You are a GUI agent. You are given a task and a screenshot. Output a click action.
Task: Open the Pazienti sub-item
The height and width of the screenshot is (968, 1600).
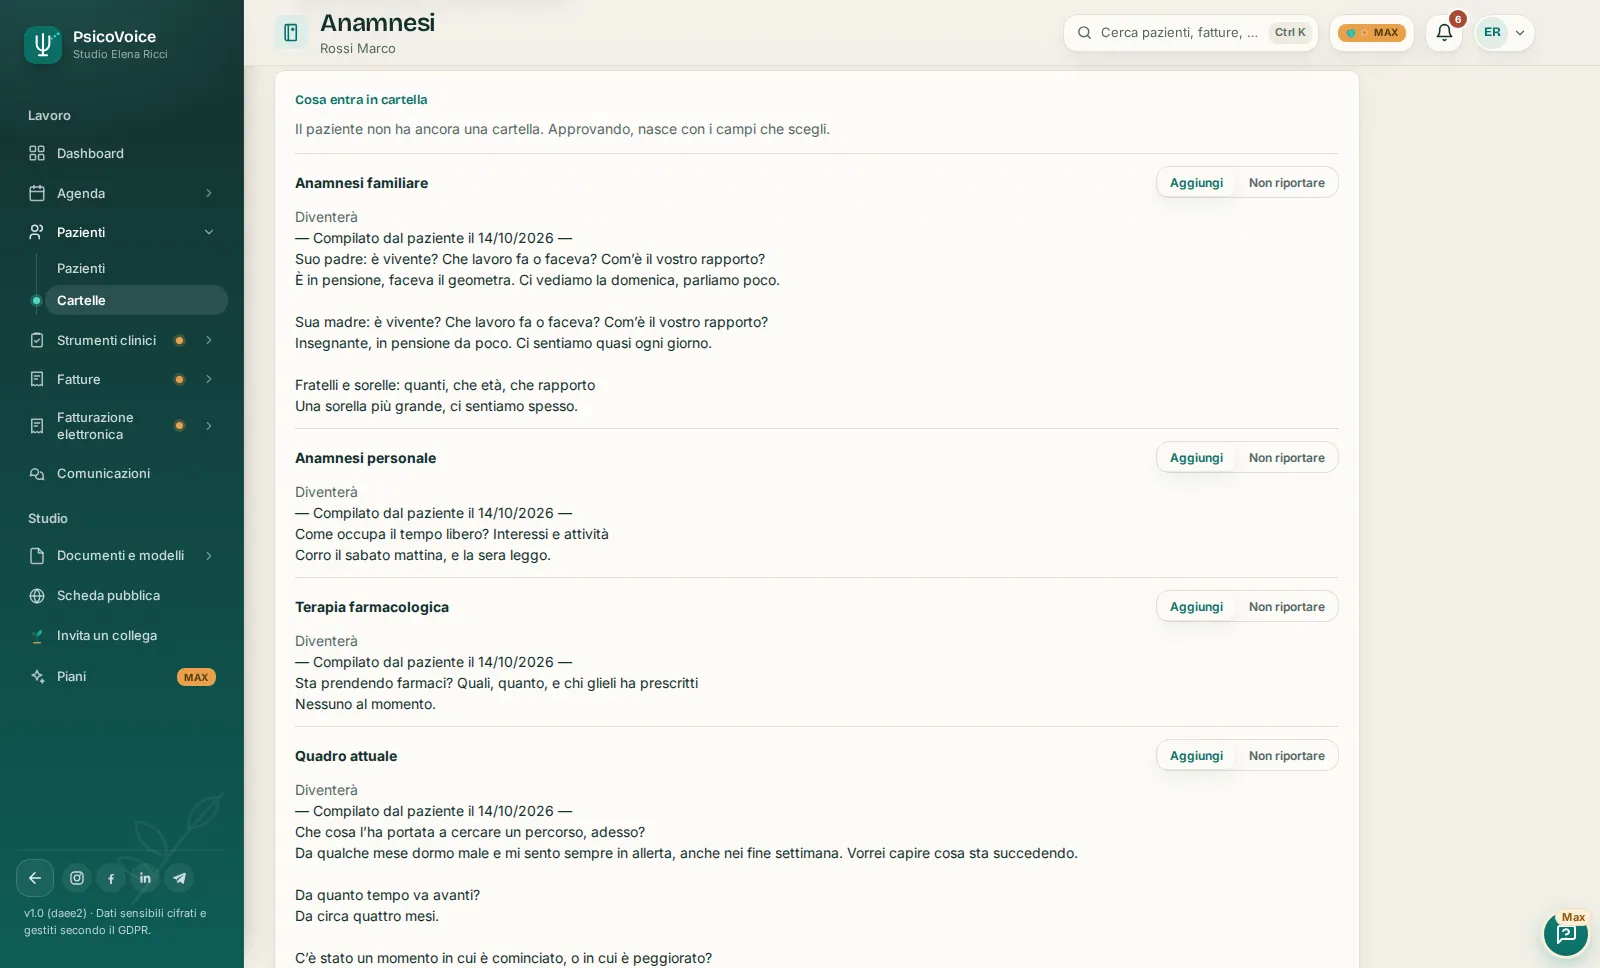tap(136, 268)
